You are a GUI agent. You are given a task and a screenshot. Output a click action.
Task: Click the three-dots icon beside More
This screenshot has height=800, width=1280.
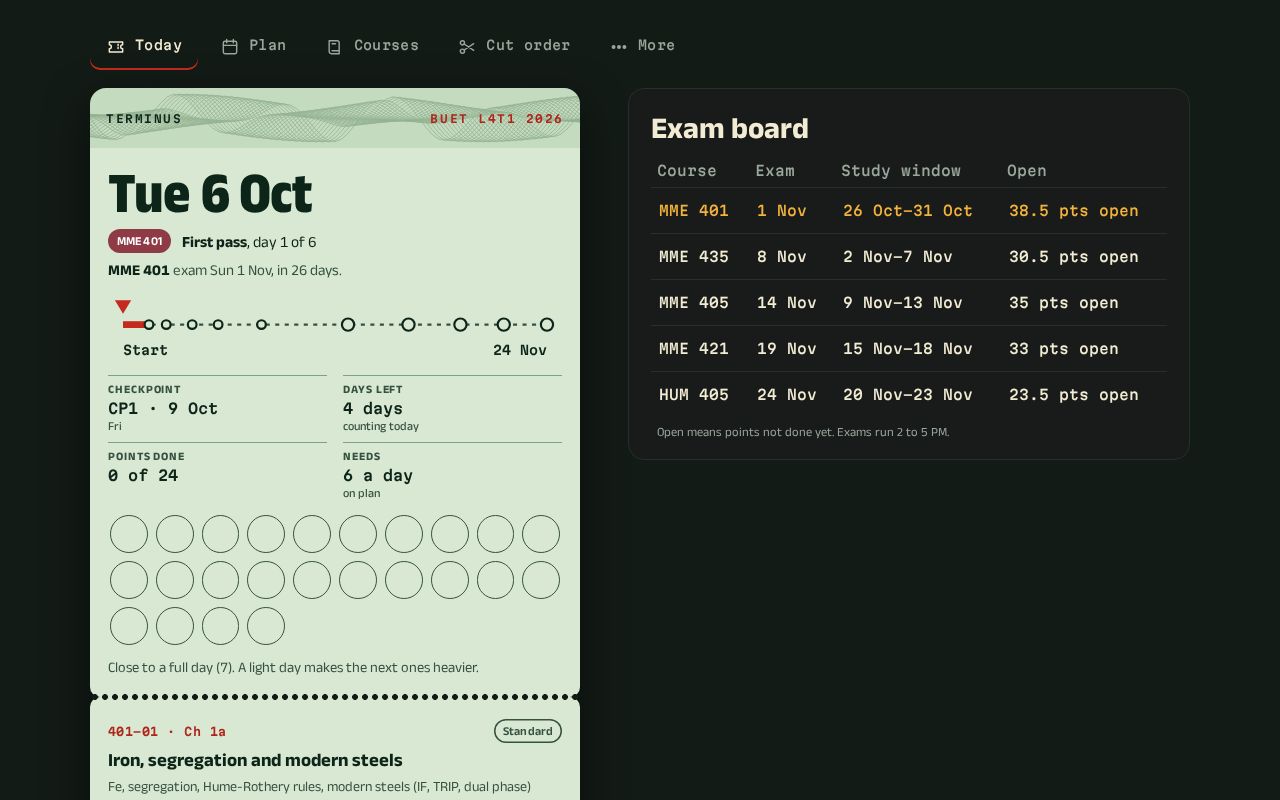click(x=619, y=46)
